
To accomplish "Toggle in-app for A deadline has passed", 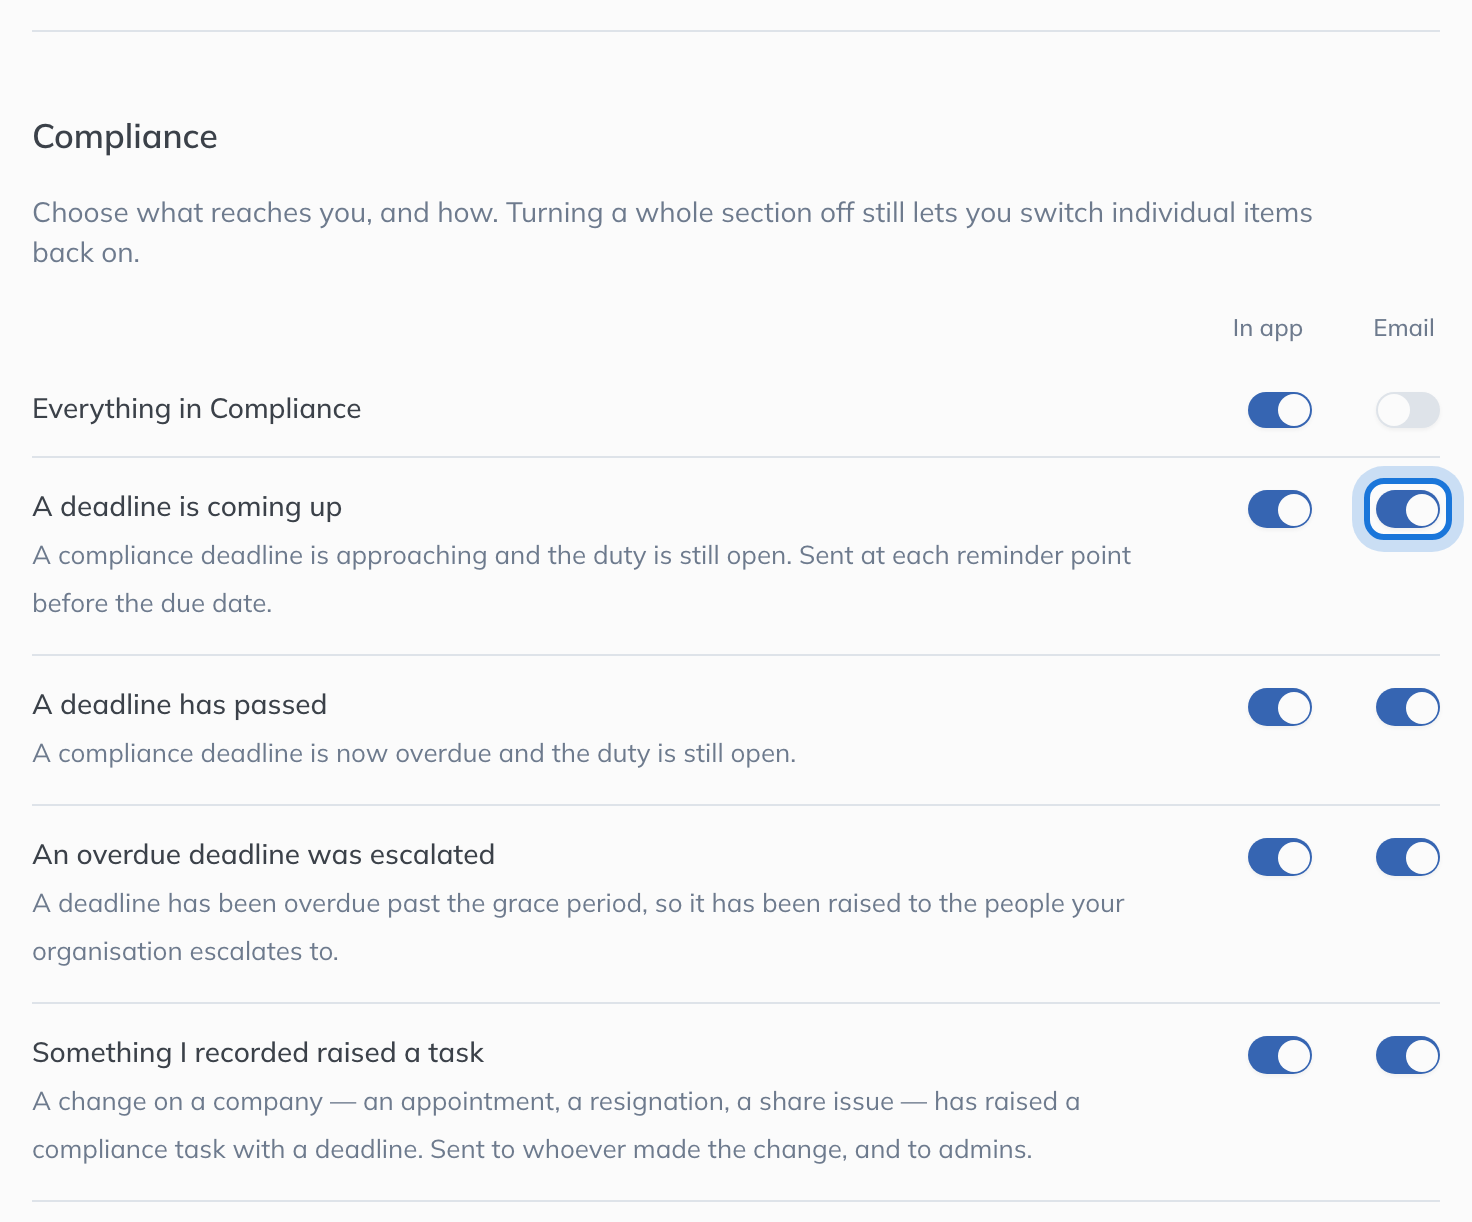I will point(1279,707).
